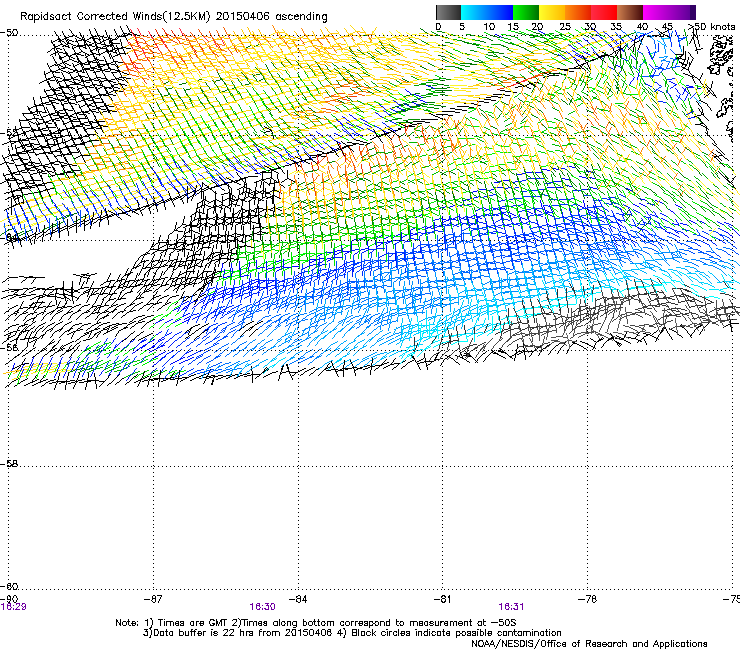The width and height of the screenshot is (740, 650).
Task: Click the '20' label under the legend
Action: (537, 27)
